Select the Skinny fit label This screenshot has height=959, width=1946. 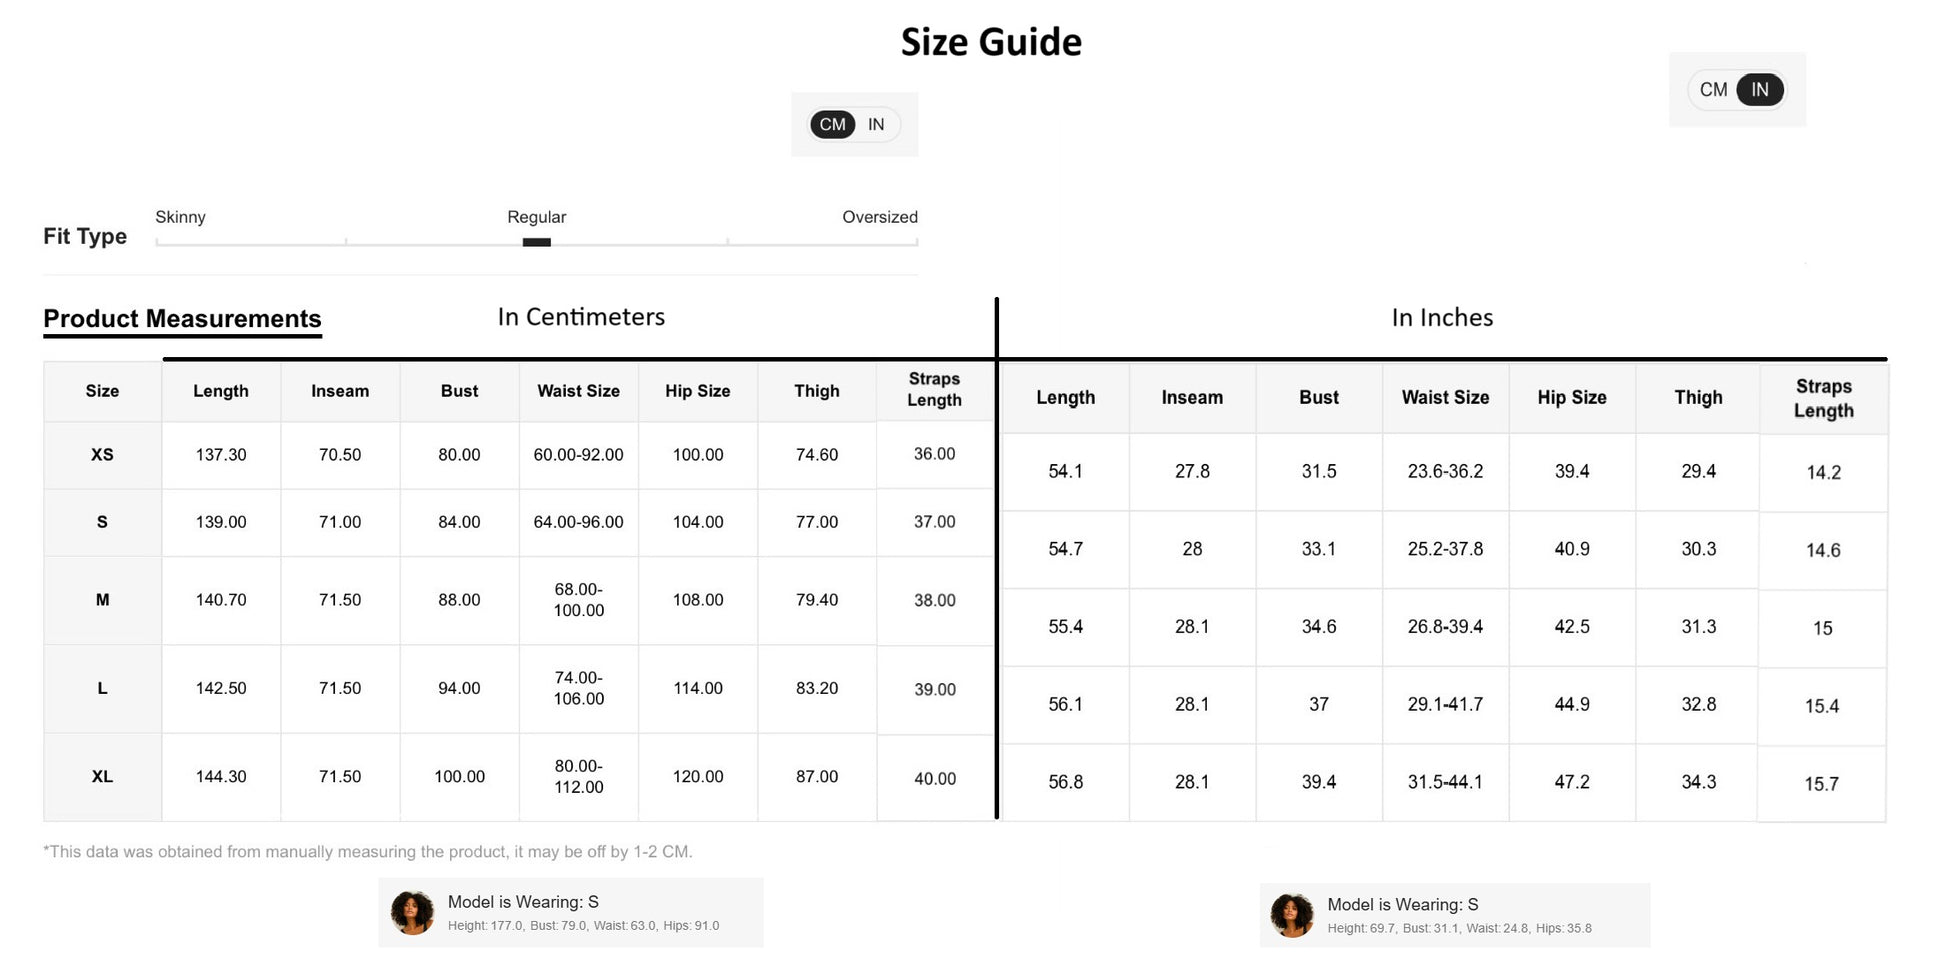180,217
